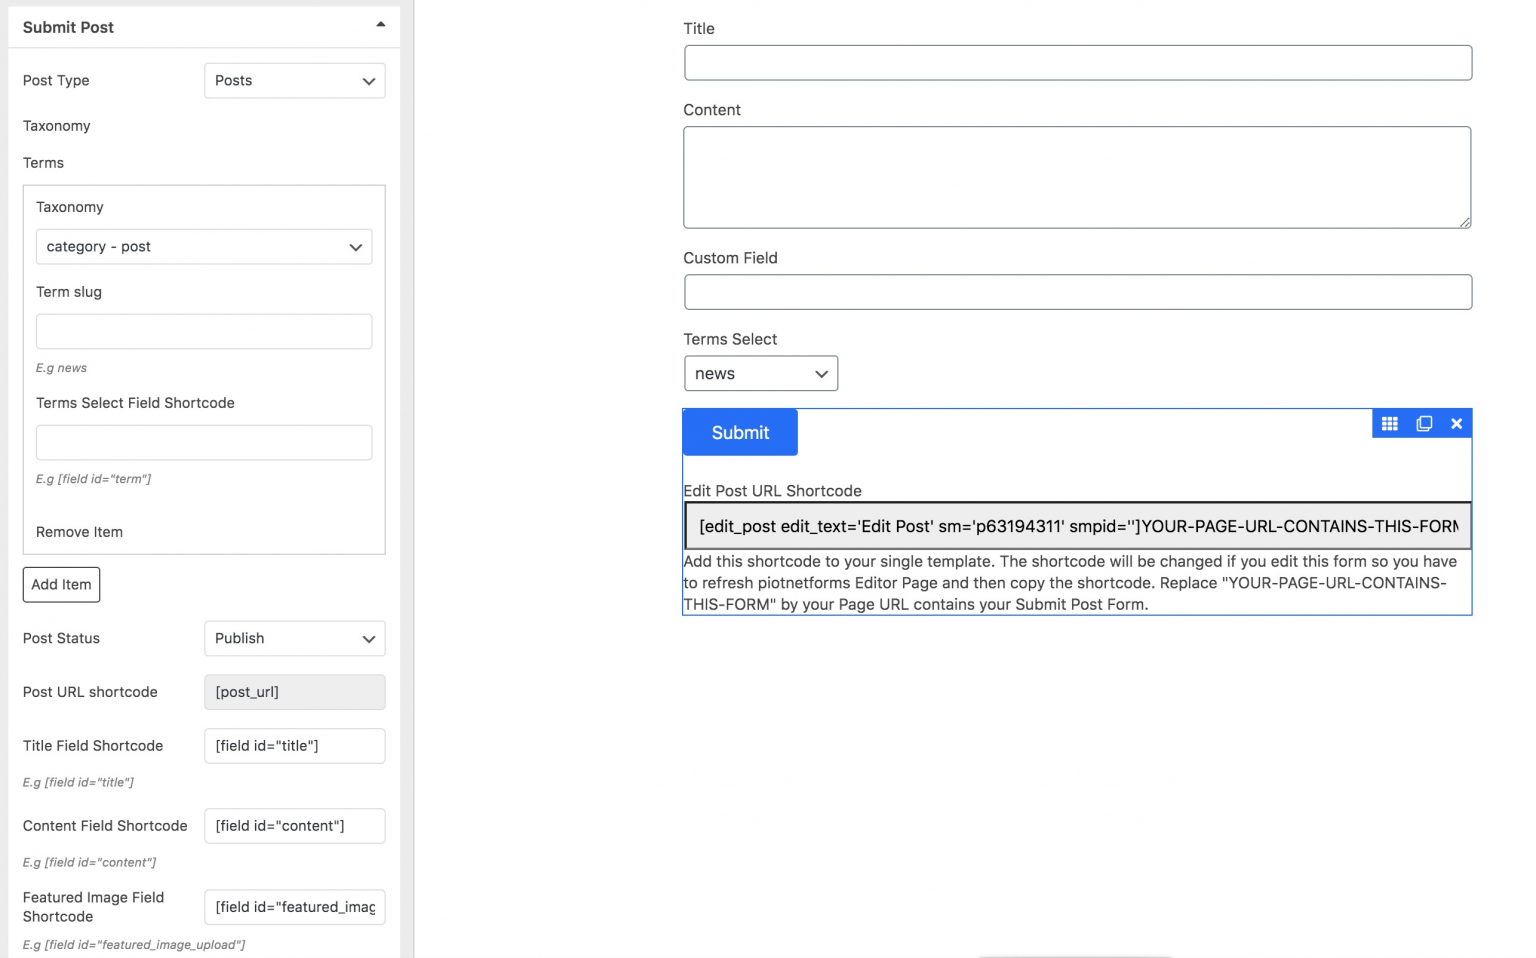
Task: Click the Content Field Shortcode box
Action: pos(294,825)
